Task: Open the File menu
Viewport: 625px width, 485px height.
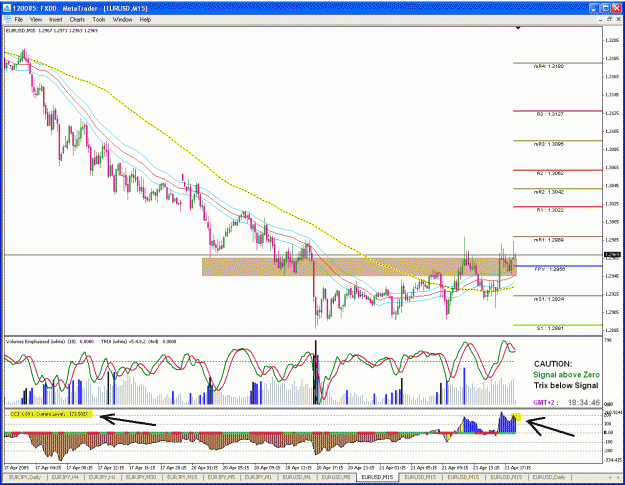Action: (19, 20)
